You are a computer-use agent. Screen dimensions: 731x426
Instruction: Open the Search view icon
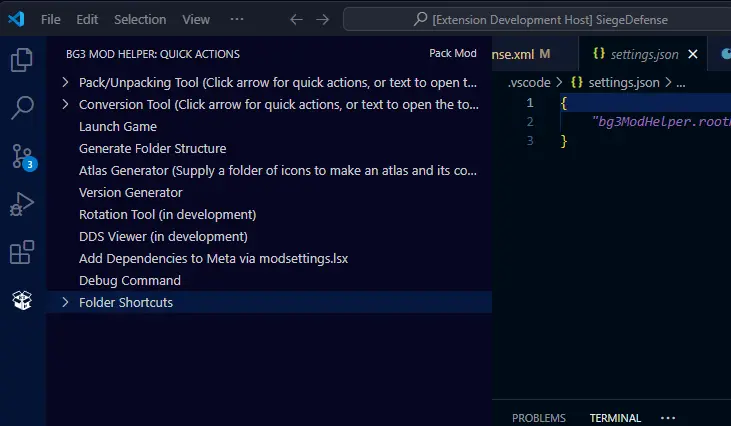pos(22,108)
